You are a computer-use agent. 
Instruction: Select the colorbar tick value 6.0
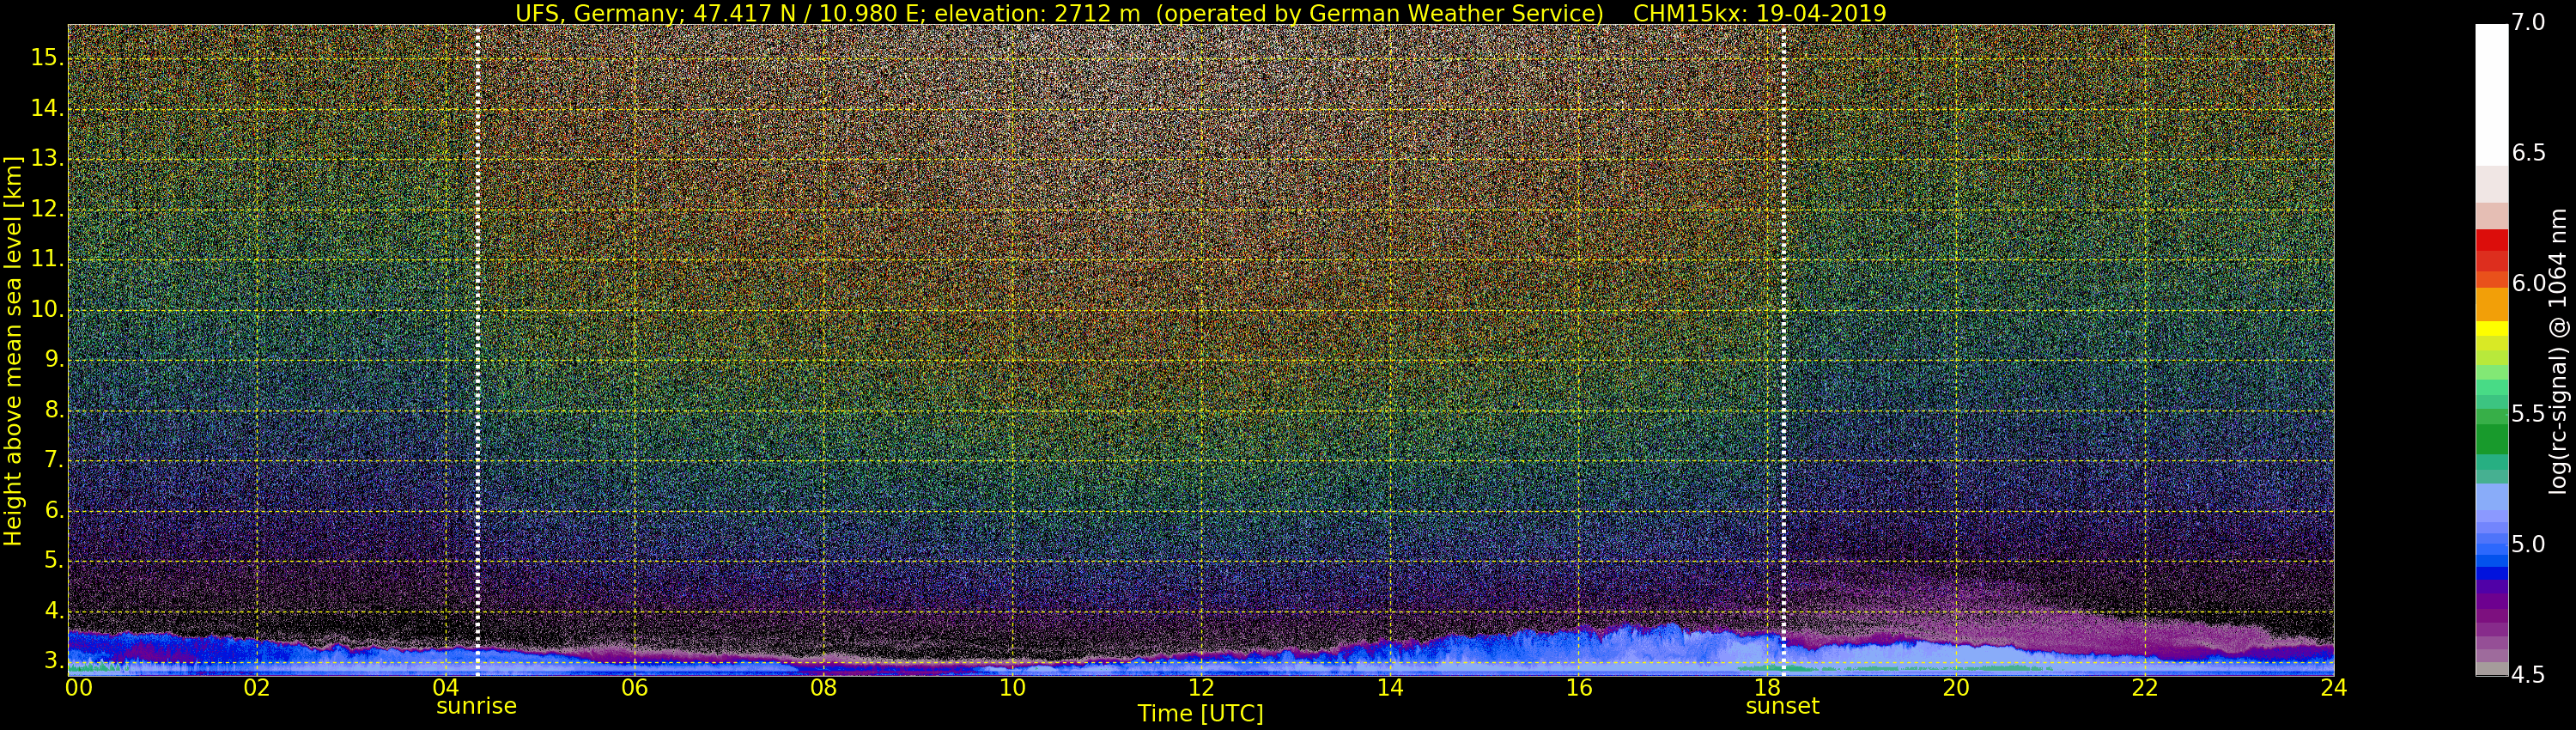point(2530,284)
